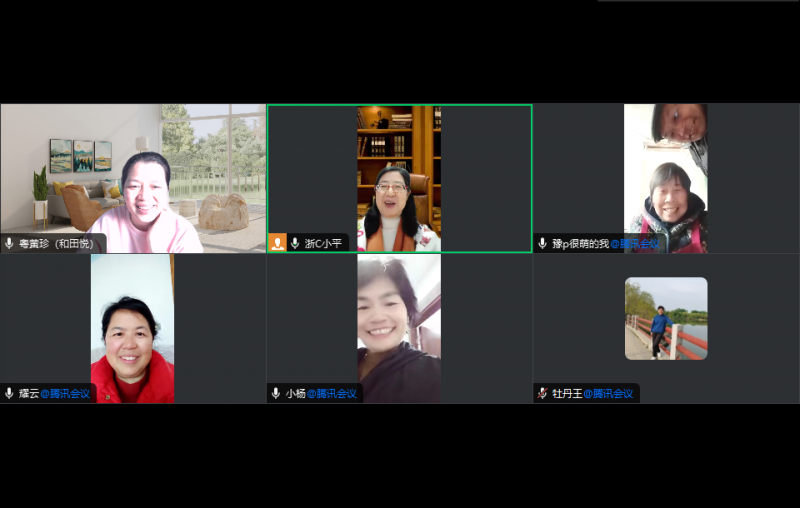
Task: Click the 牡丹王 name label
Action: point(566,393)
